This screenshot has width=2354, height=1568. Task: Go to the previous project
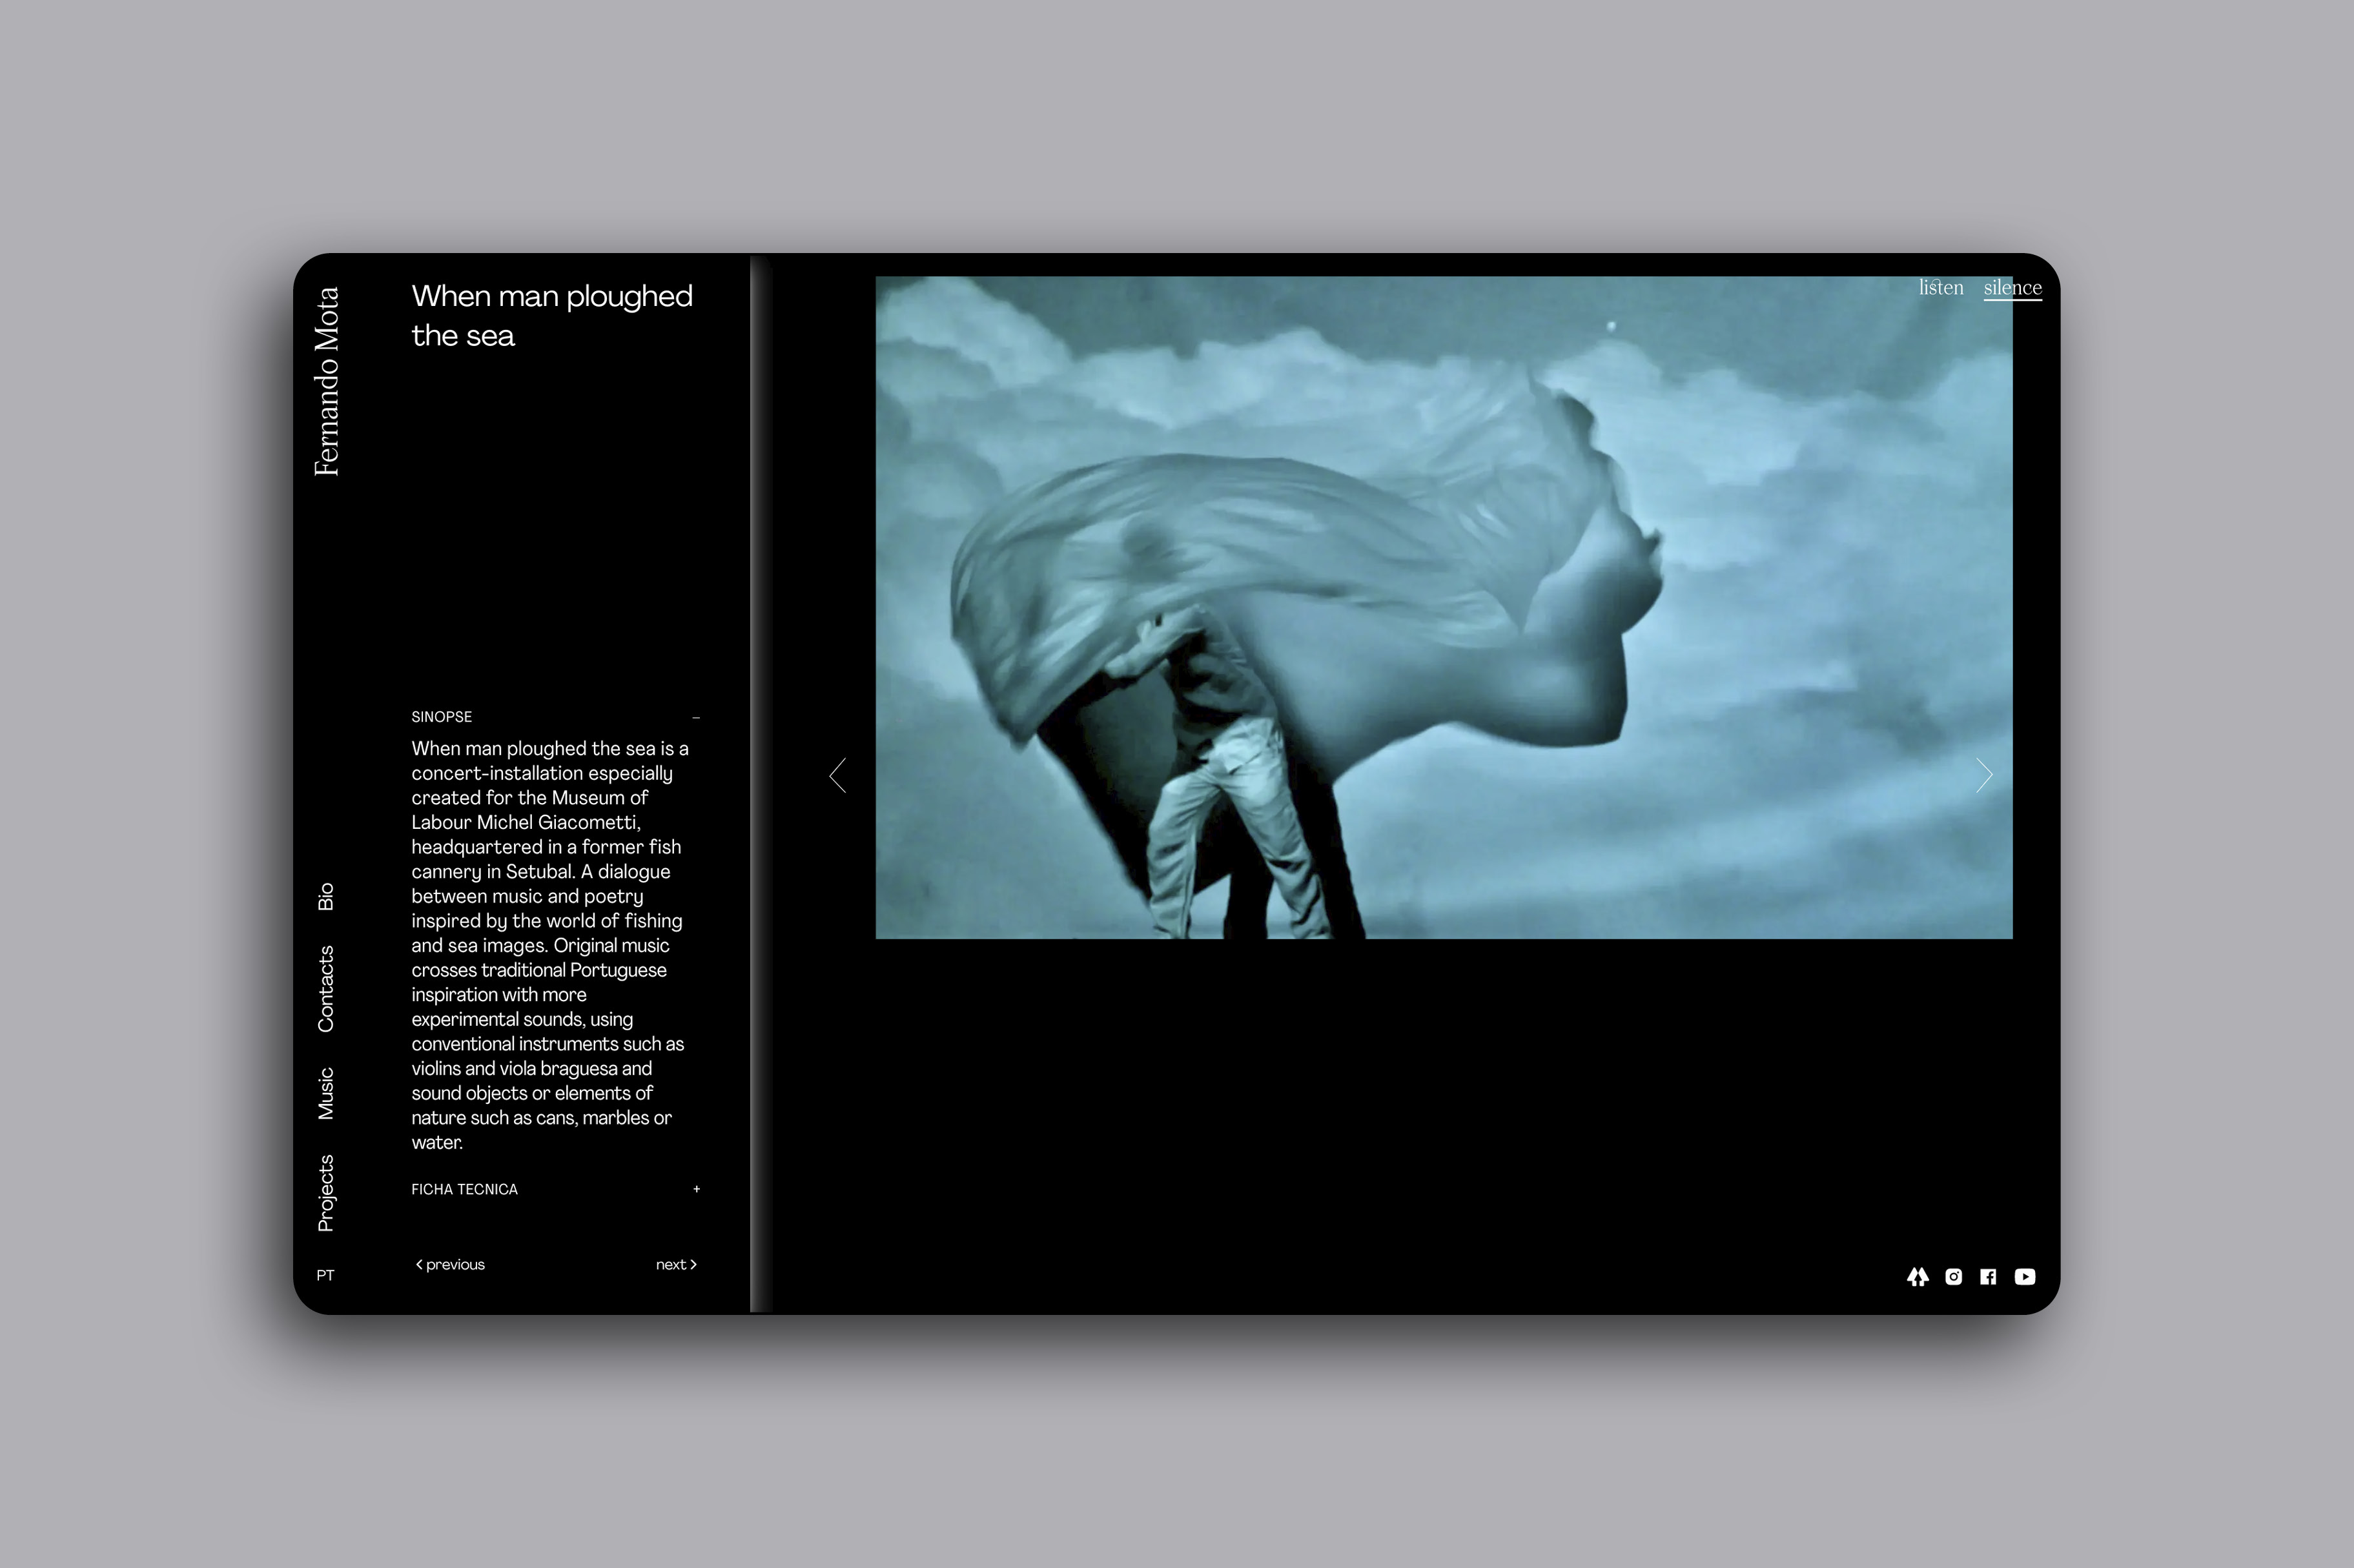tap(450, 1264)
